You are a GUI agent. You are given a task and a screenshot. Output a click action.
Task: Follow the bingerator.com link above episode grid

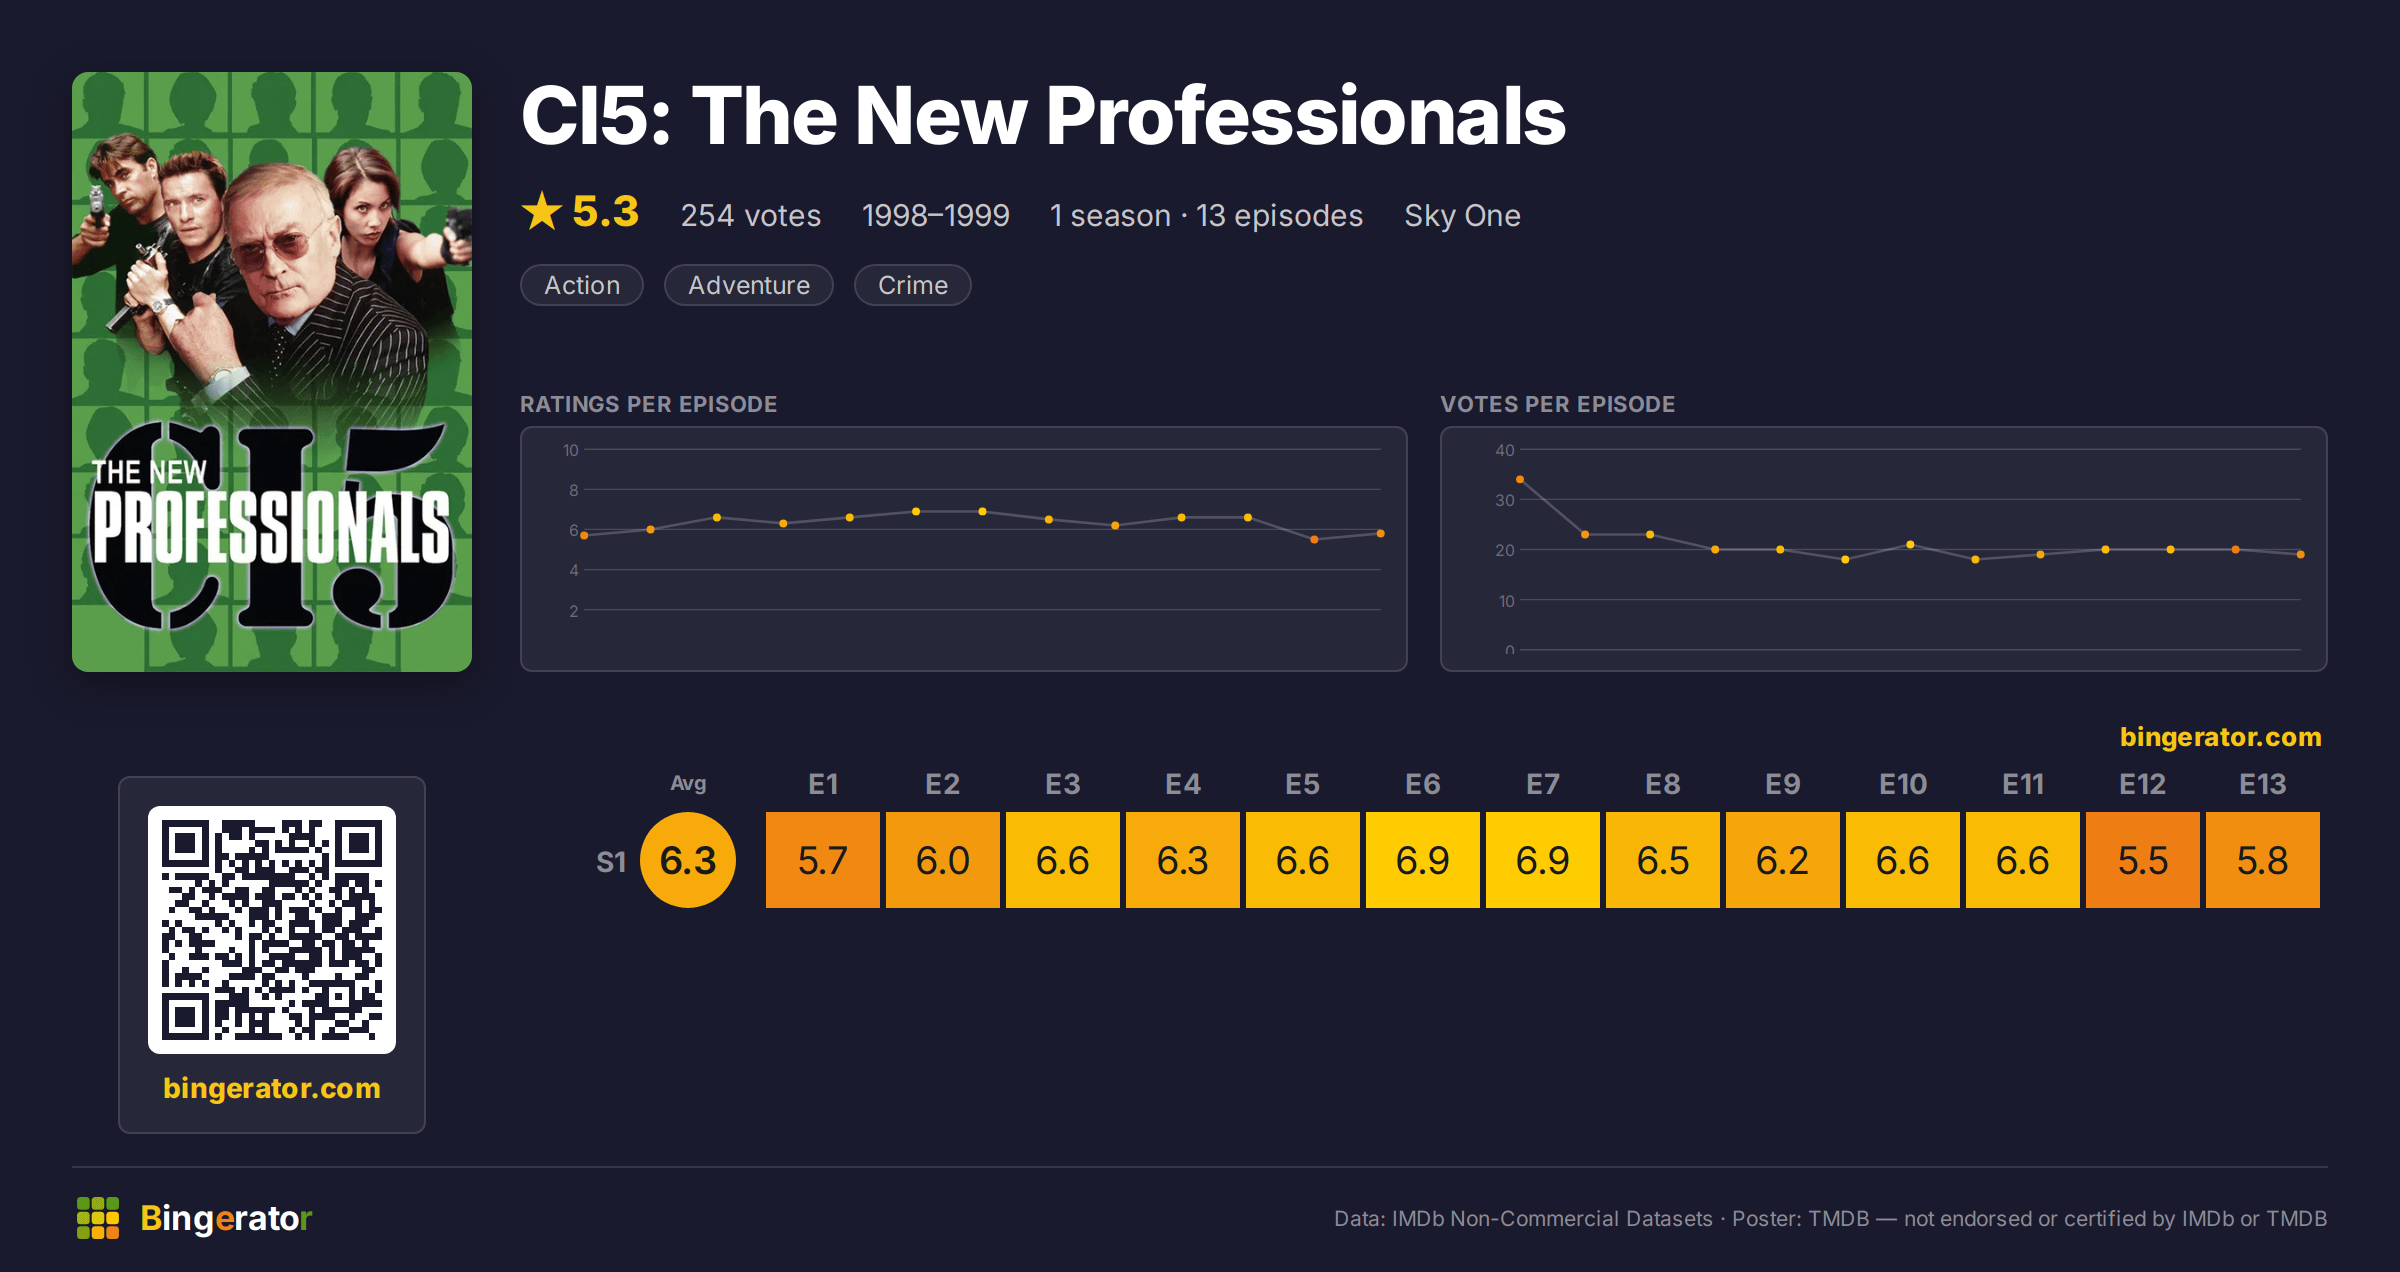click(2220, 737)
